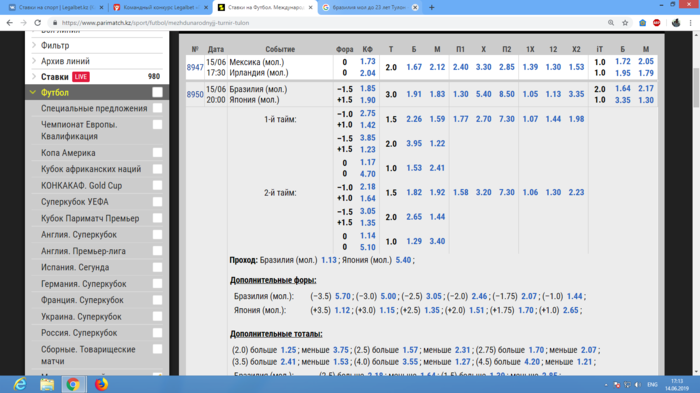Click ENG language indicator in tray
The width and height of the screenshot is (700, 393).
click(x=652, y=385)
